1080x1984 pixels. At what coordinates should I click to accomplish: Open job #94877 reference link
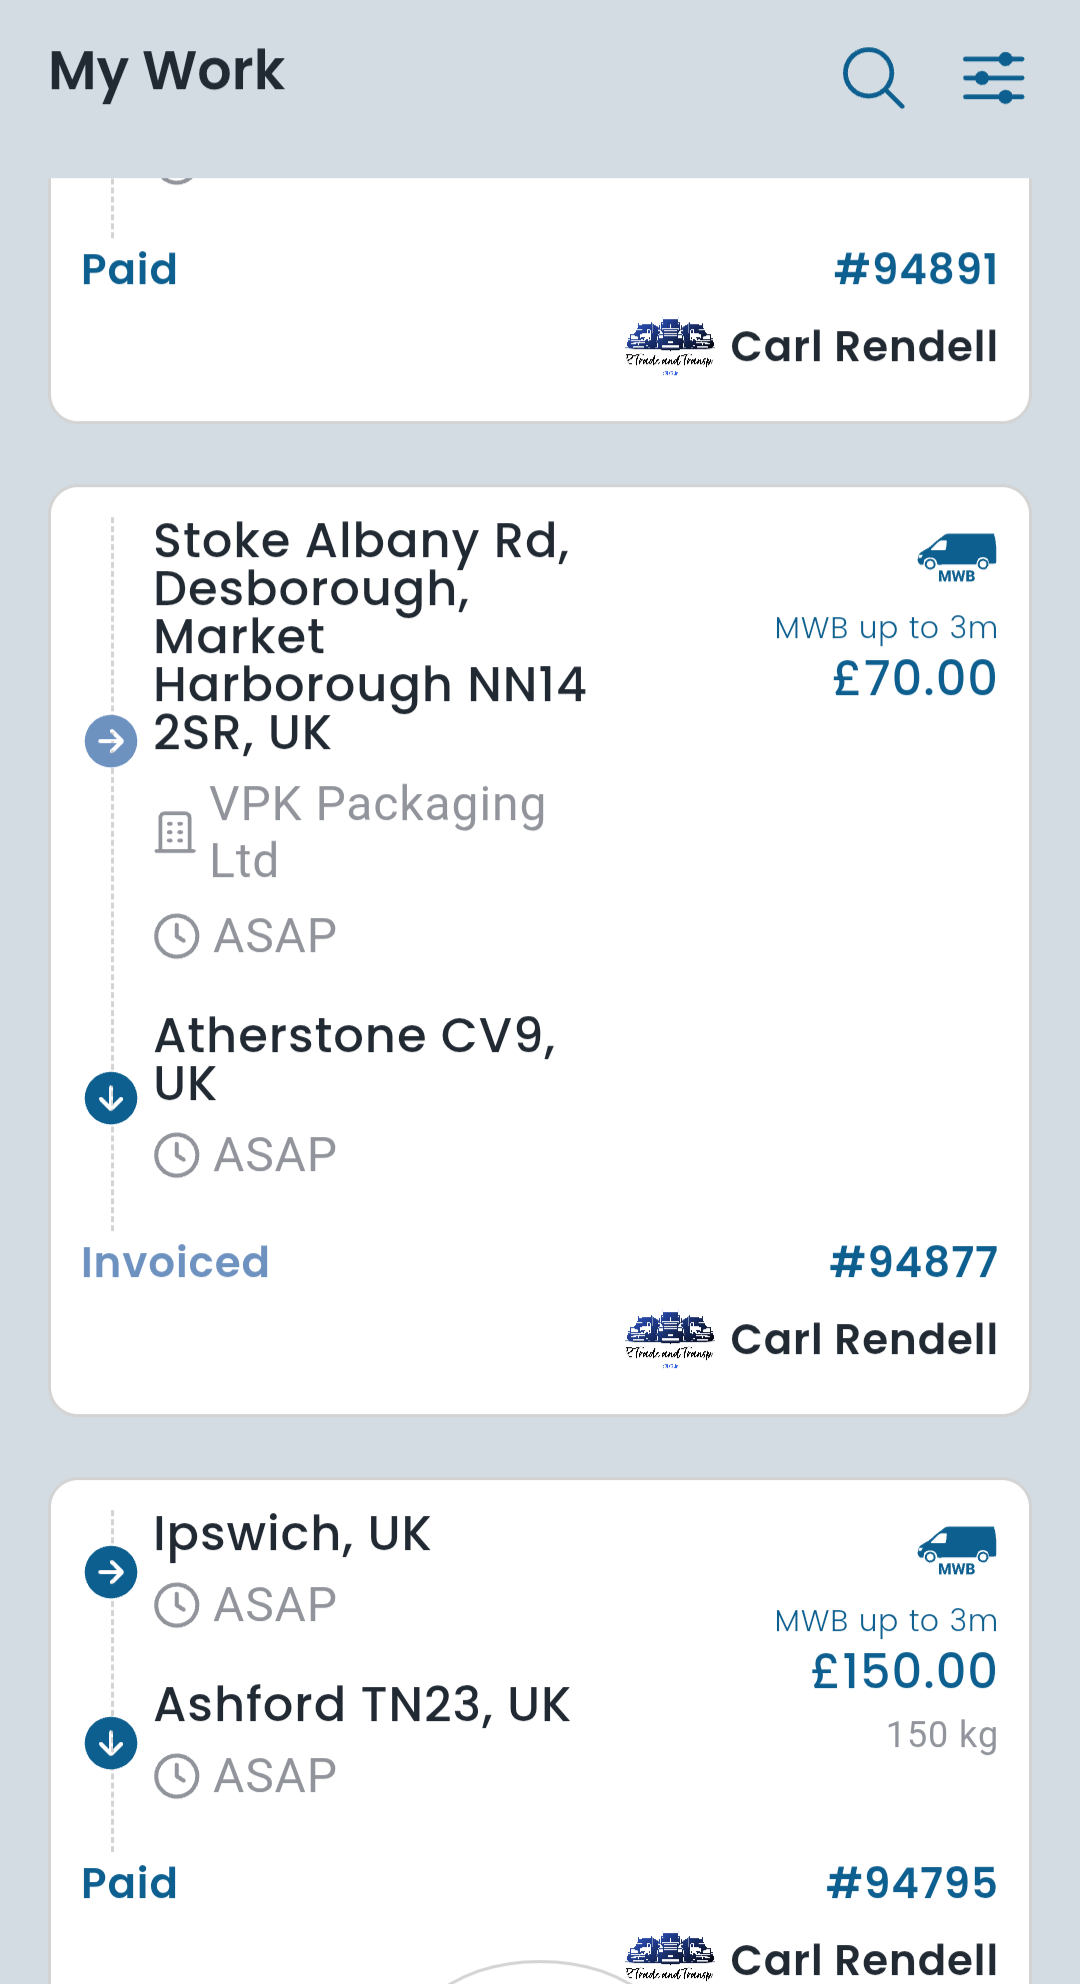click(x=913, y=1262)
